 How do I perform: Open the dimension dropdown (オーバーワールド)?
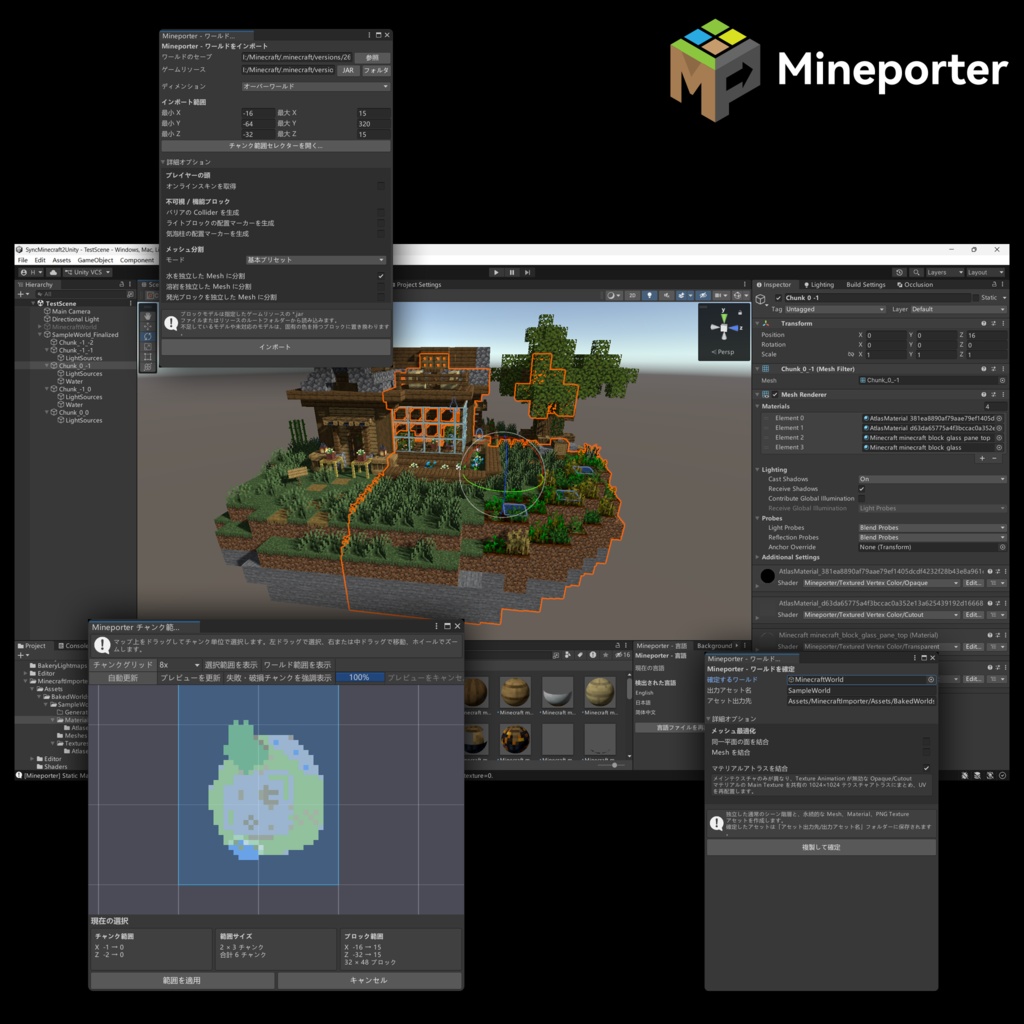point(315,86)
